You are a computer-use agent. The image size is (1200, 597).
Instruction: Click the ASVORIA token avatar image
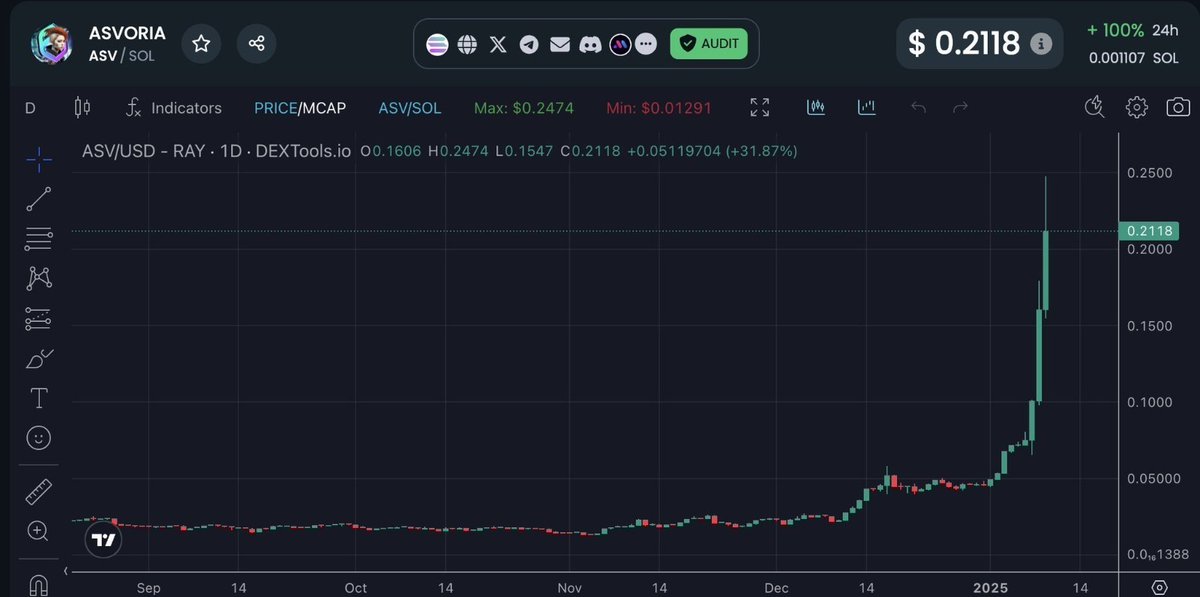click(50, 44)
